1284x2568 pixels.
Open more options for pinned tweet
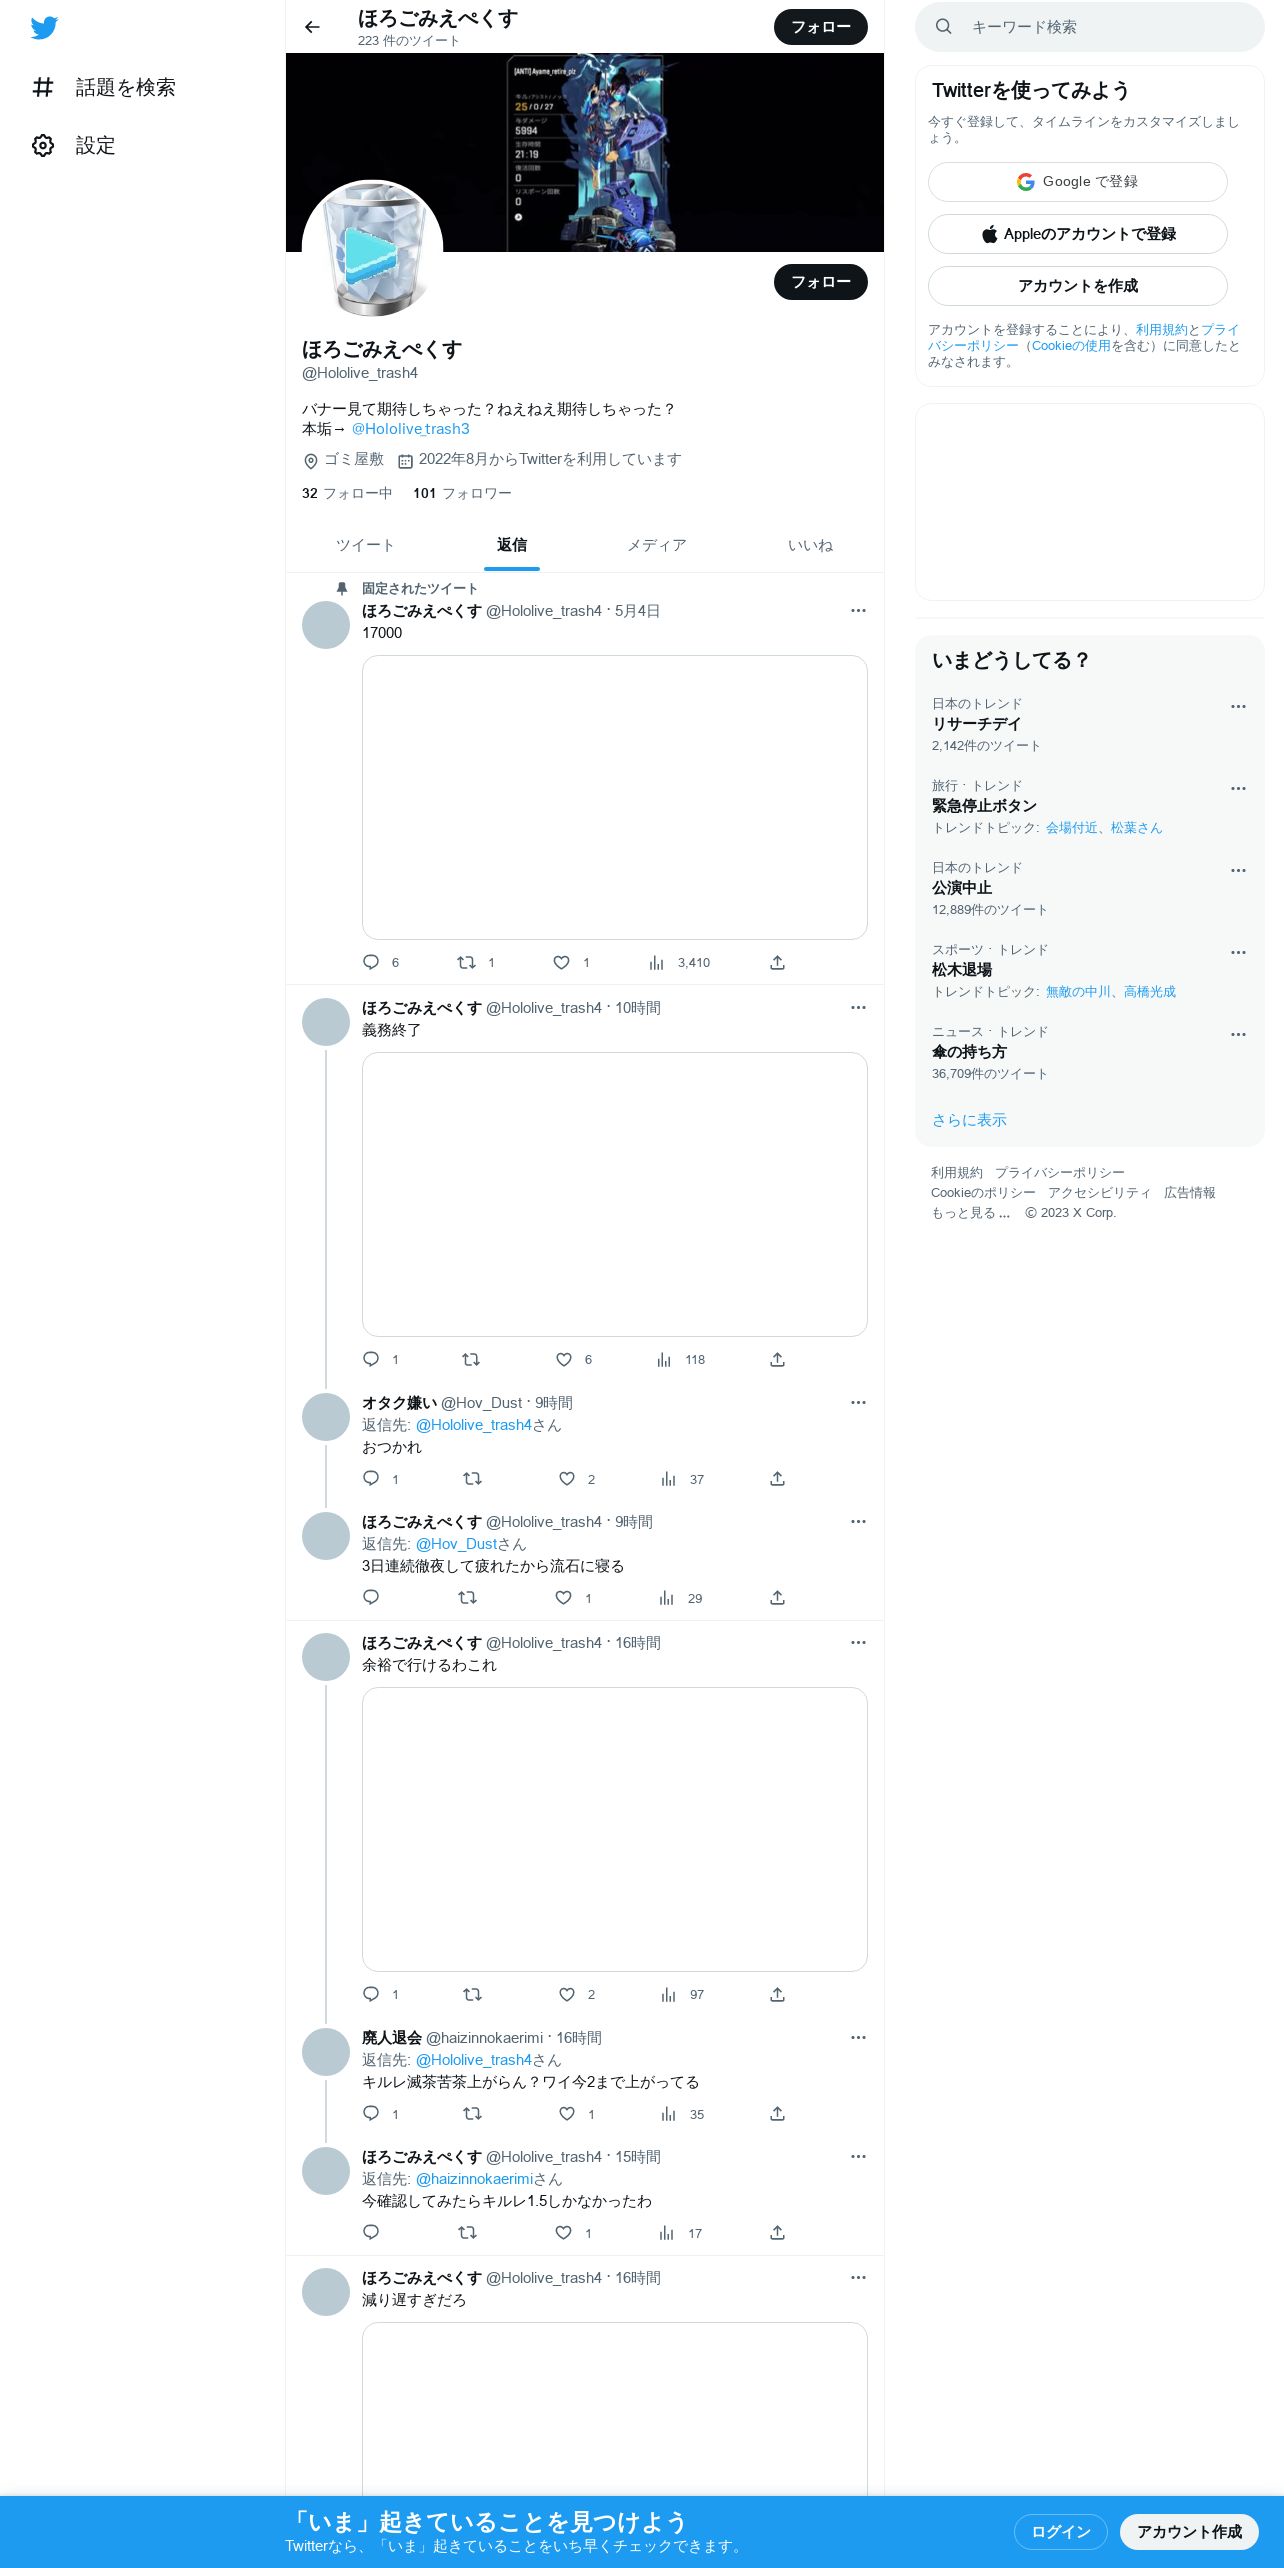click(x=858, y=610)
